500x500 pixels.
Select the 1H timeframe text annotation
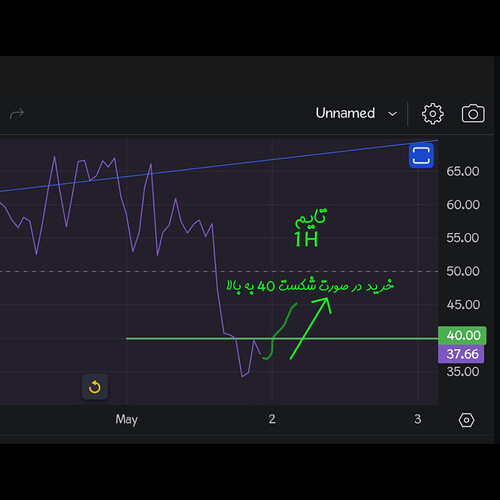click(306, 239)
